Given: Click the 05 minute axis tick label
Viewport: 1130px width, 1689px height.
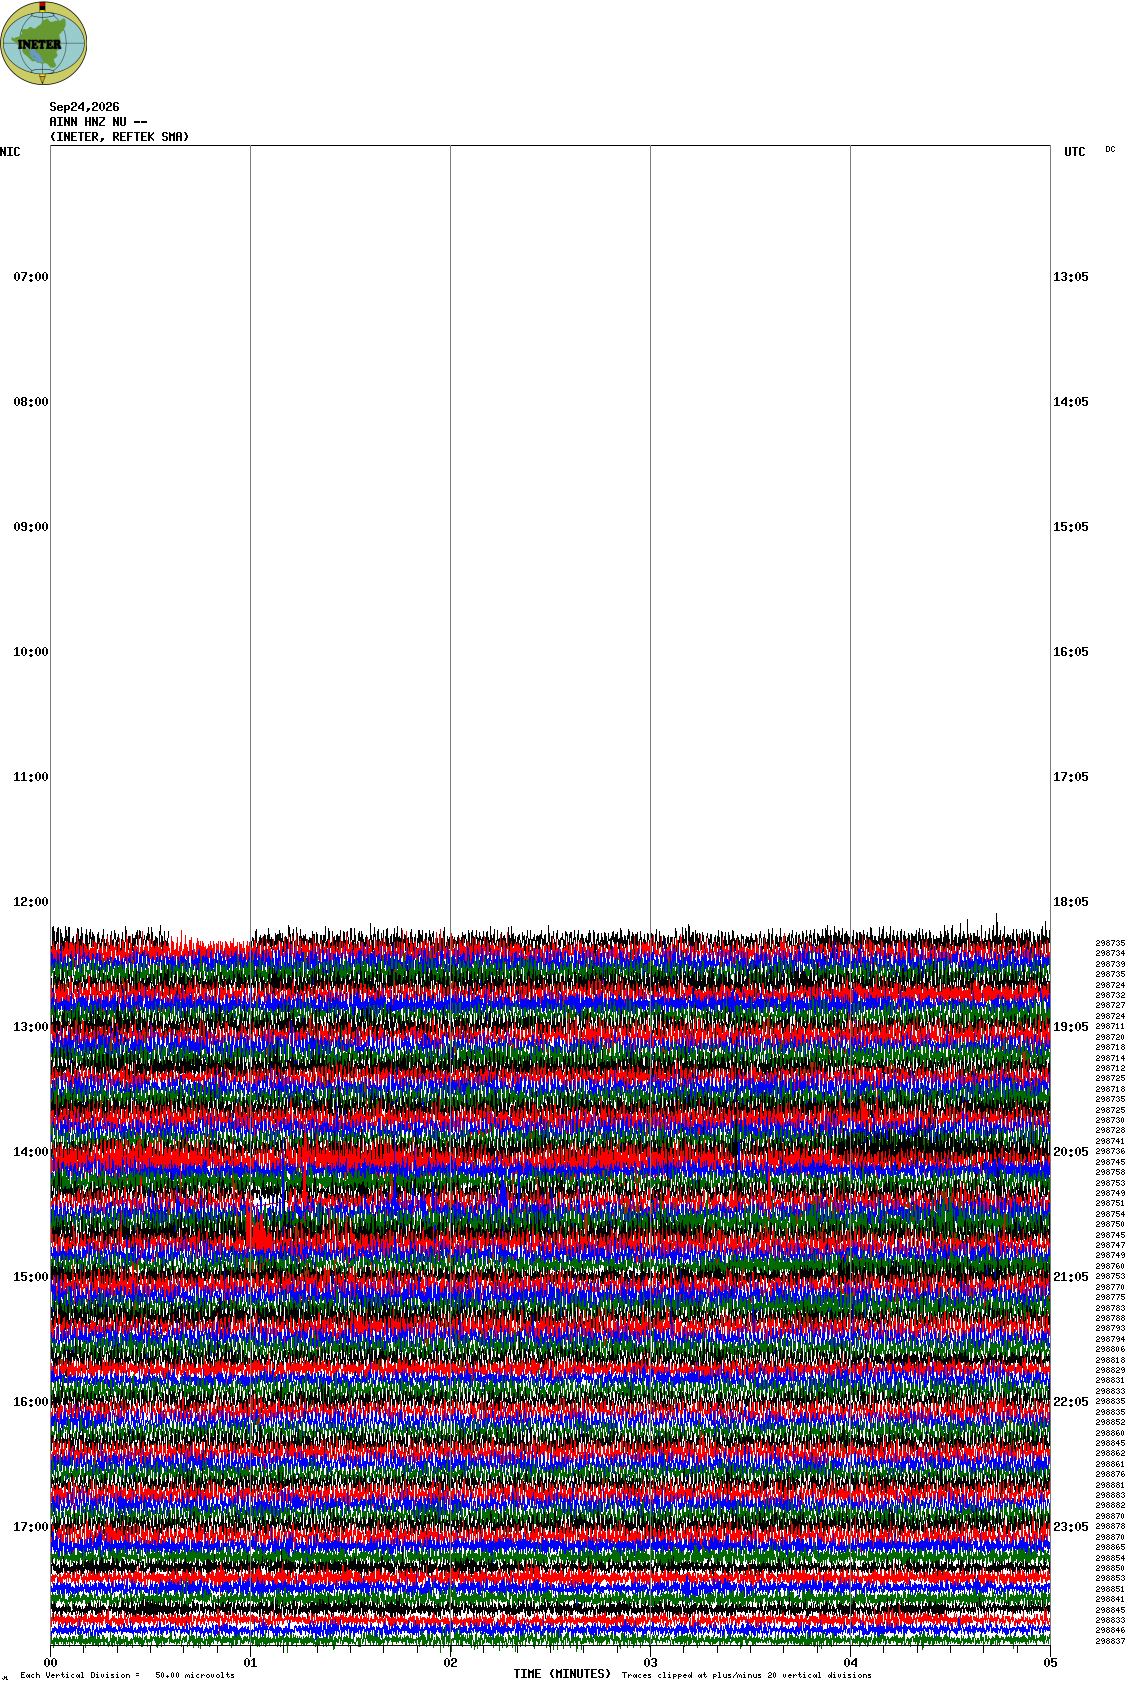Looking at the screenshot, I should click(x=1050, y=1663).
